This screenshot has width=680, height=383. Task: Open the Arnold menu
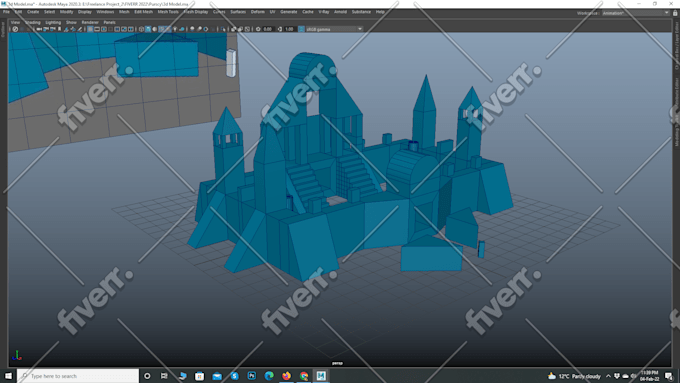(340, 12)
